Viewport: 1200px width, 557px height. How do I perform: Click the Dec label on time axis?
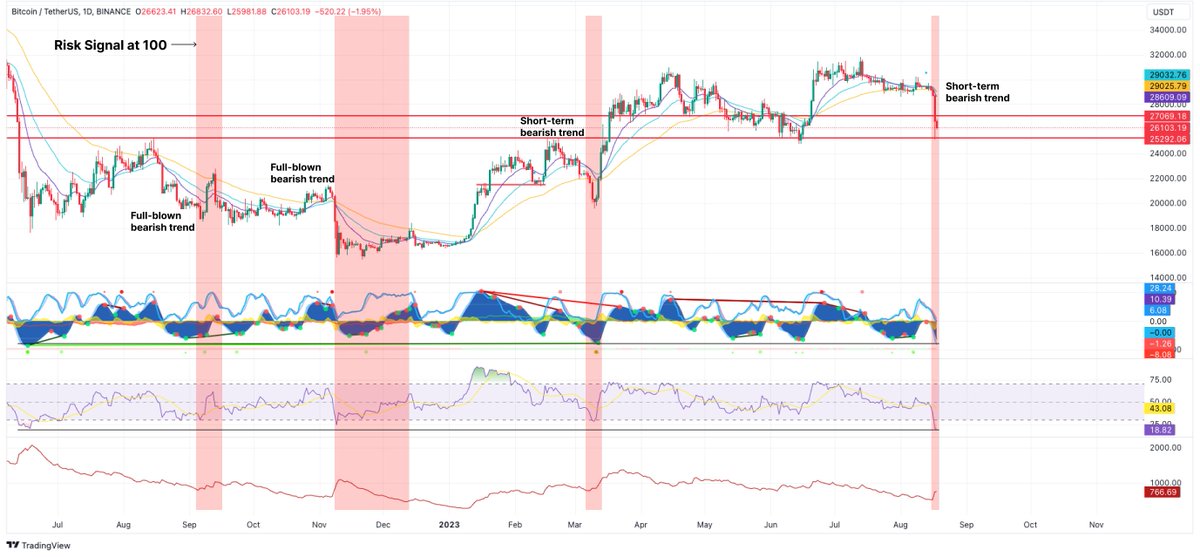(383, 523)
